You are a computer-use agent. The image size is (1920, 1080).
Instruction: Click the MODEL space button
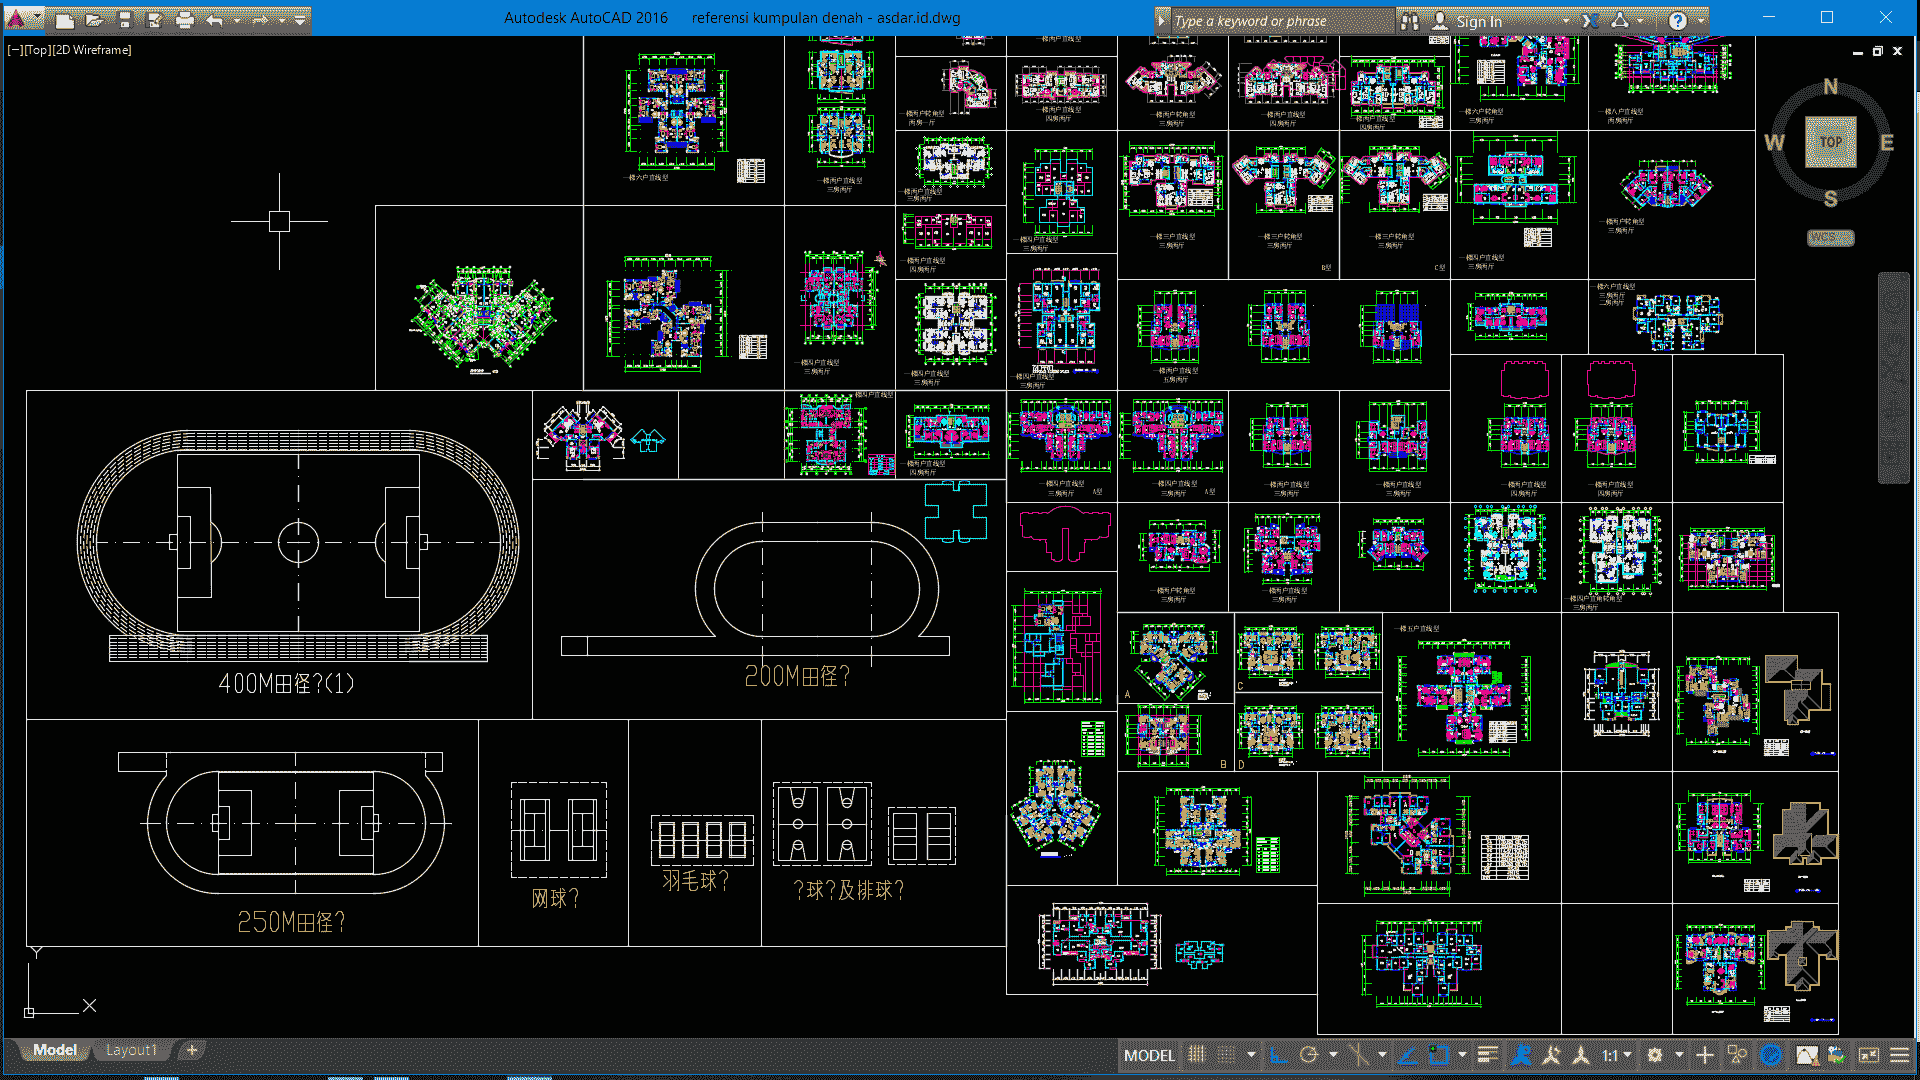click(1149, 1055)
